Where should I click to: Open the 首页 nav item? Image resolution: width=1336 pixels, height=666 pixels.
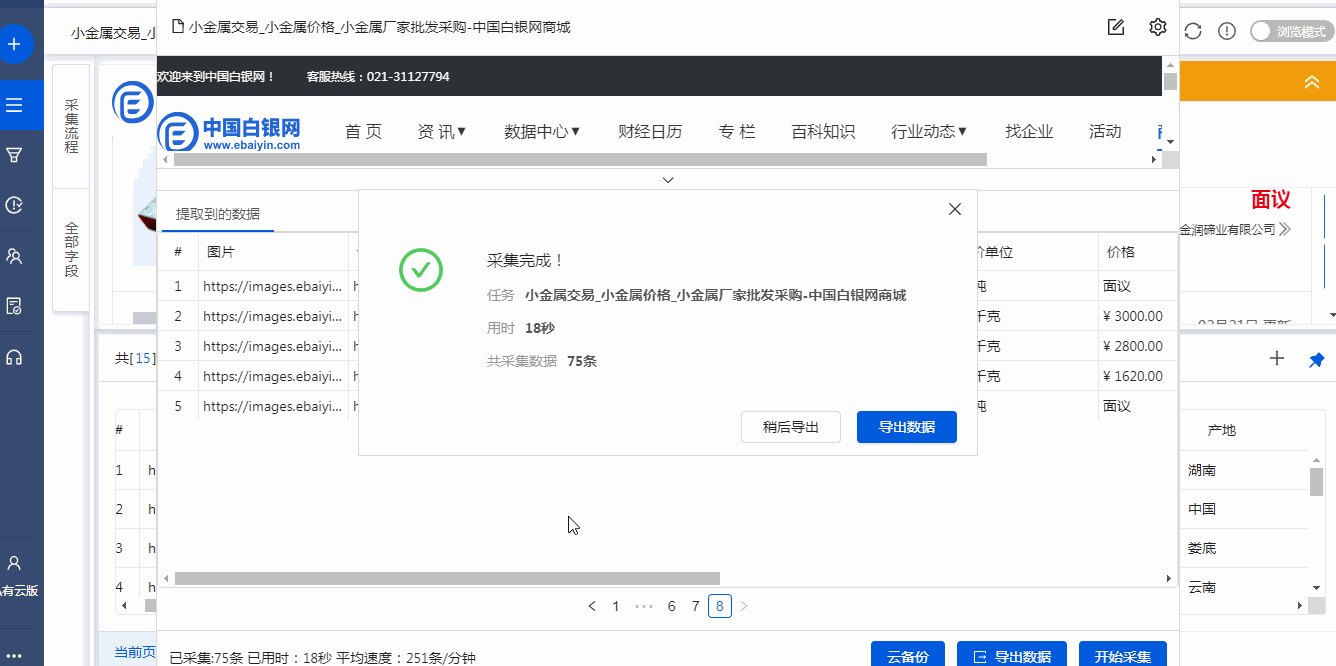coord(363,131)
